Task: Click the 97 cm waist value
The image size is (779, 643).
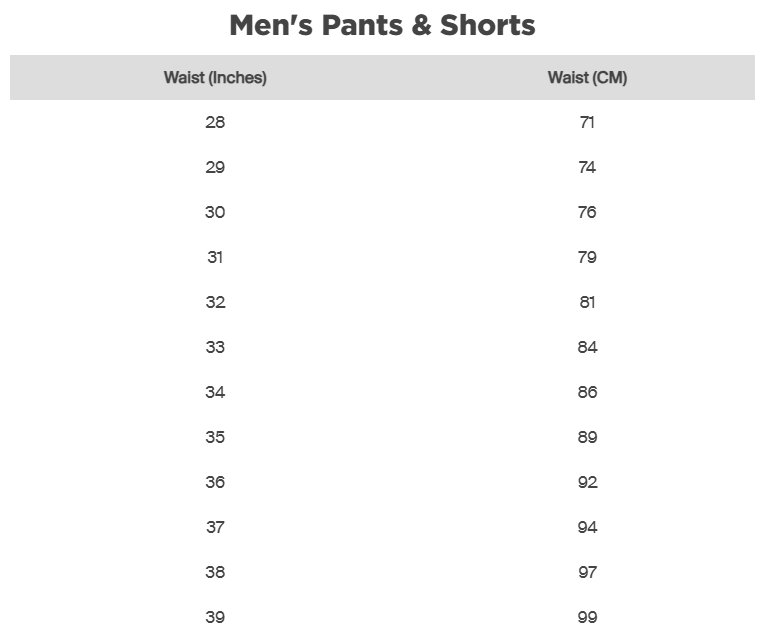Action: click(x=587, y=572)
